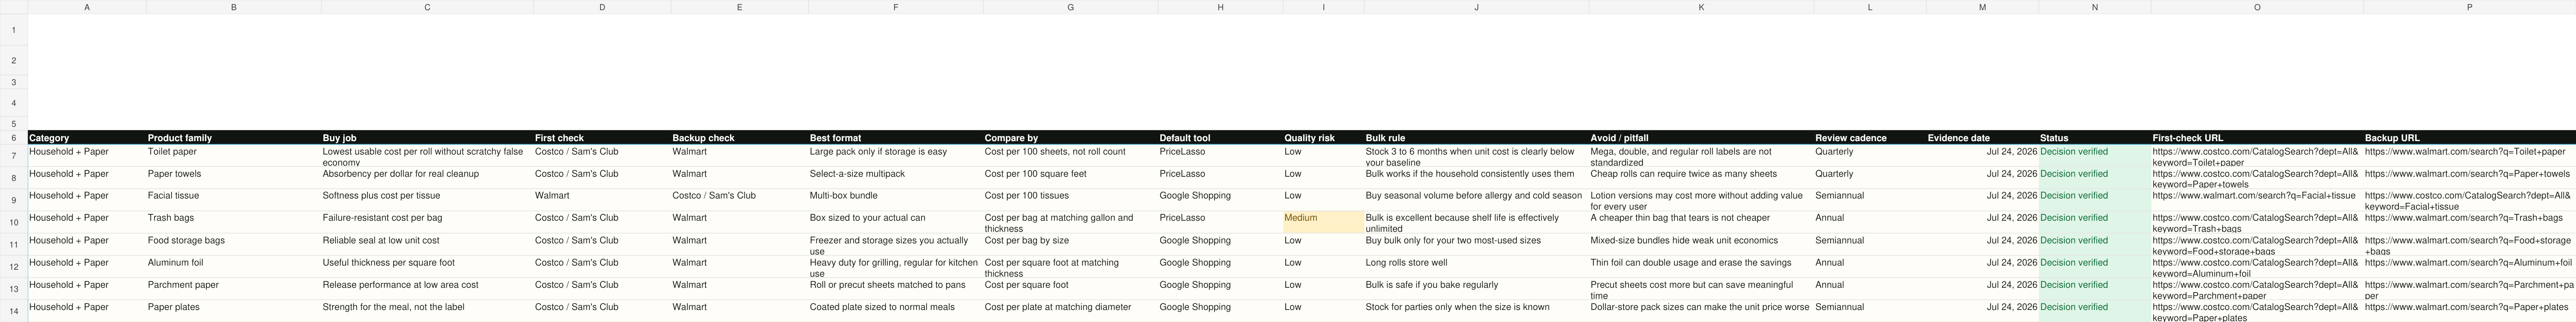
Task: Click 'Useful thickness per square foot' cell
Action: click(427, 267)
